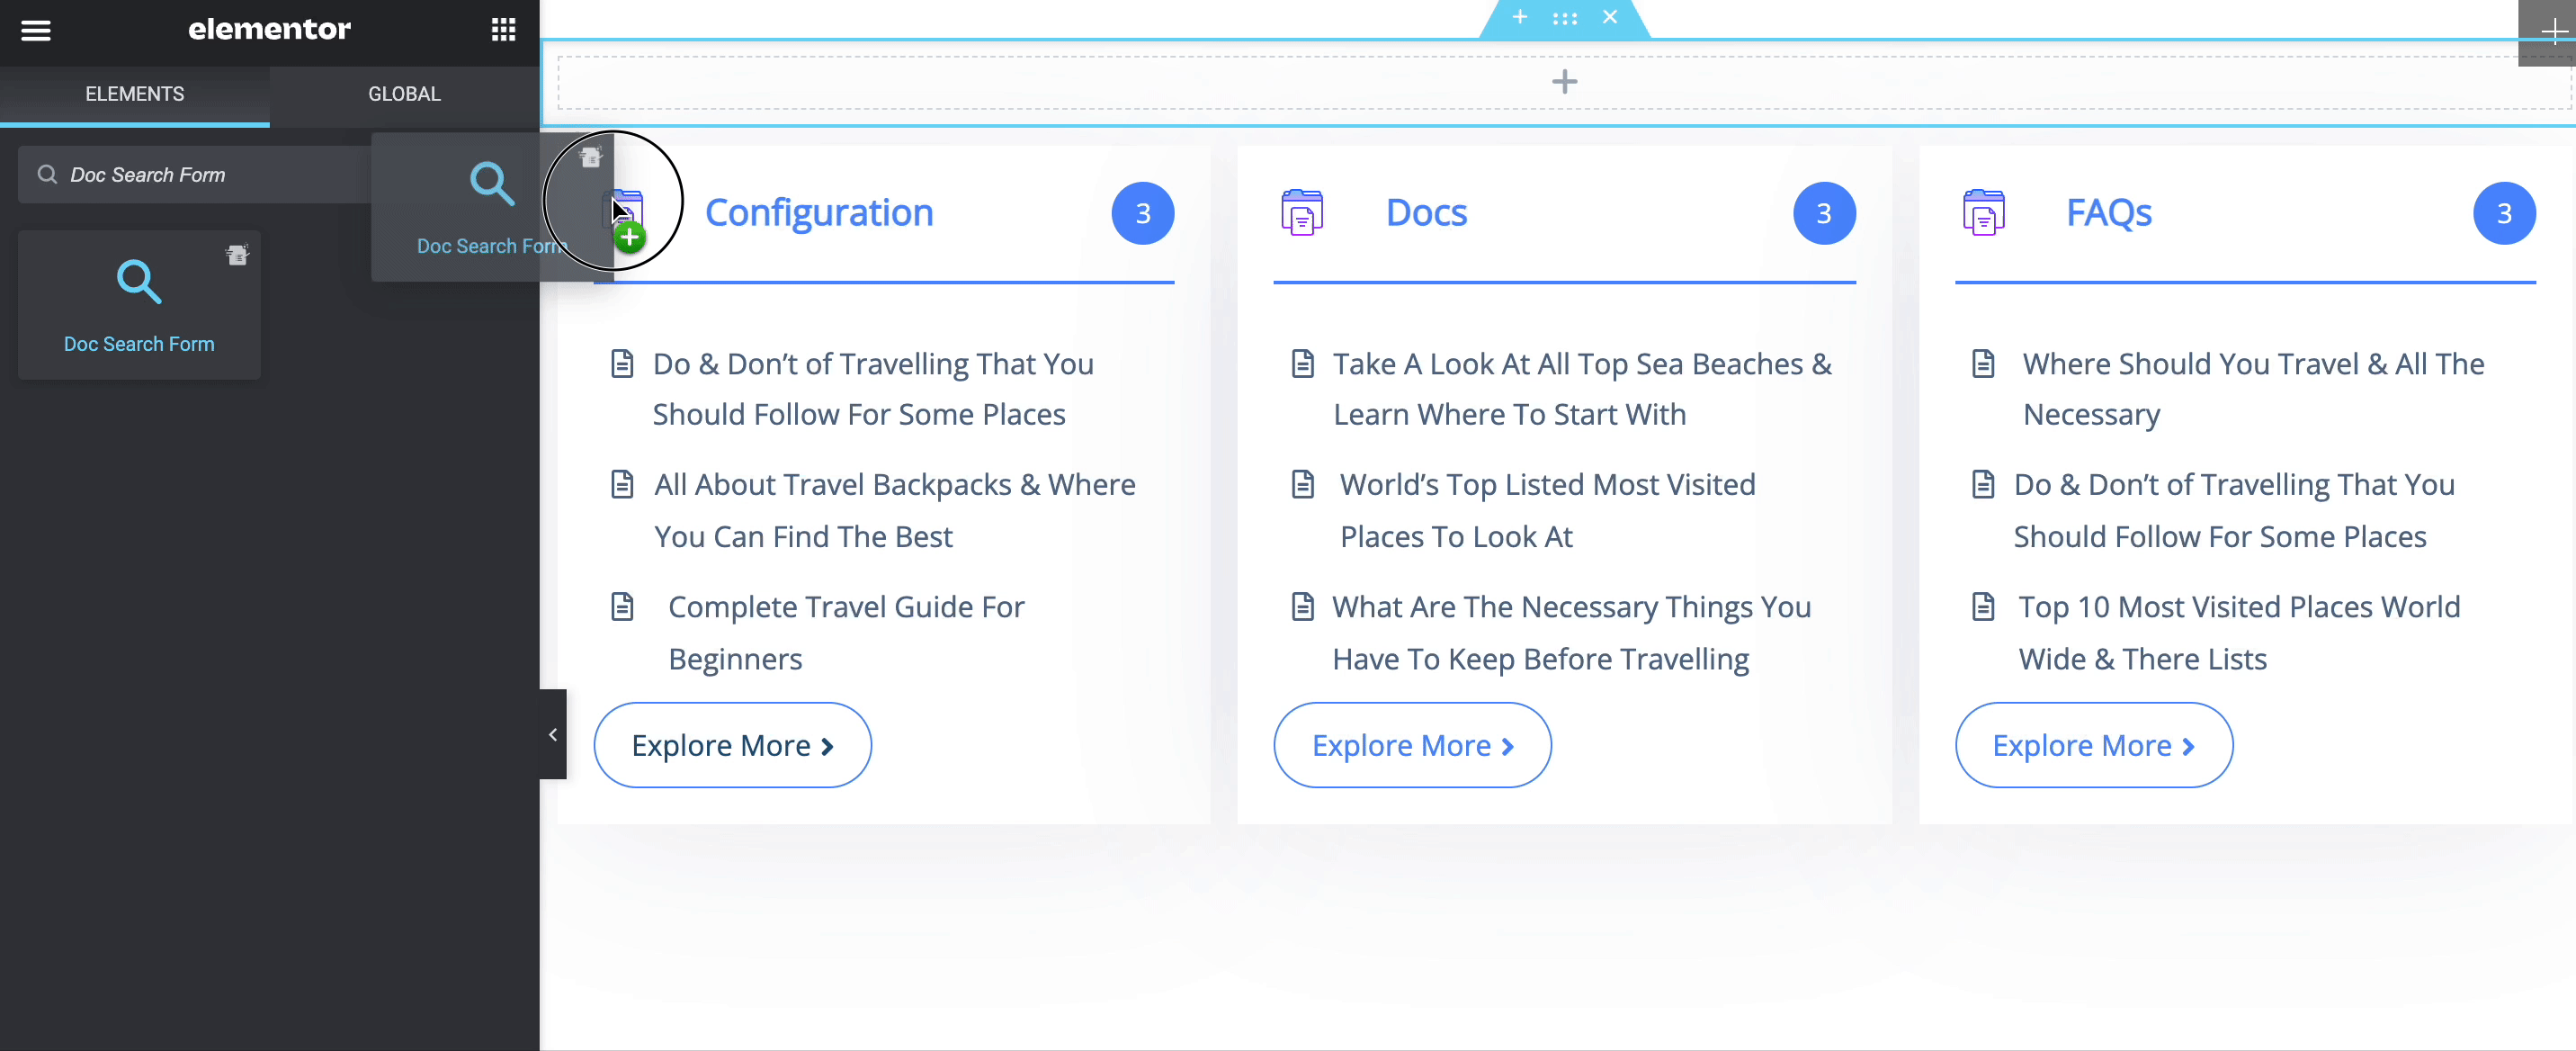Click the plus icon in empty drop area

click(x=1564, y=82)
